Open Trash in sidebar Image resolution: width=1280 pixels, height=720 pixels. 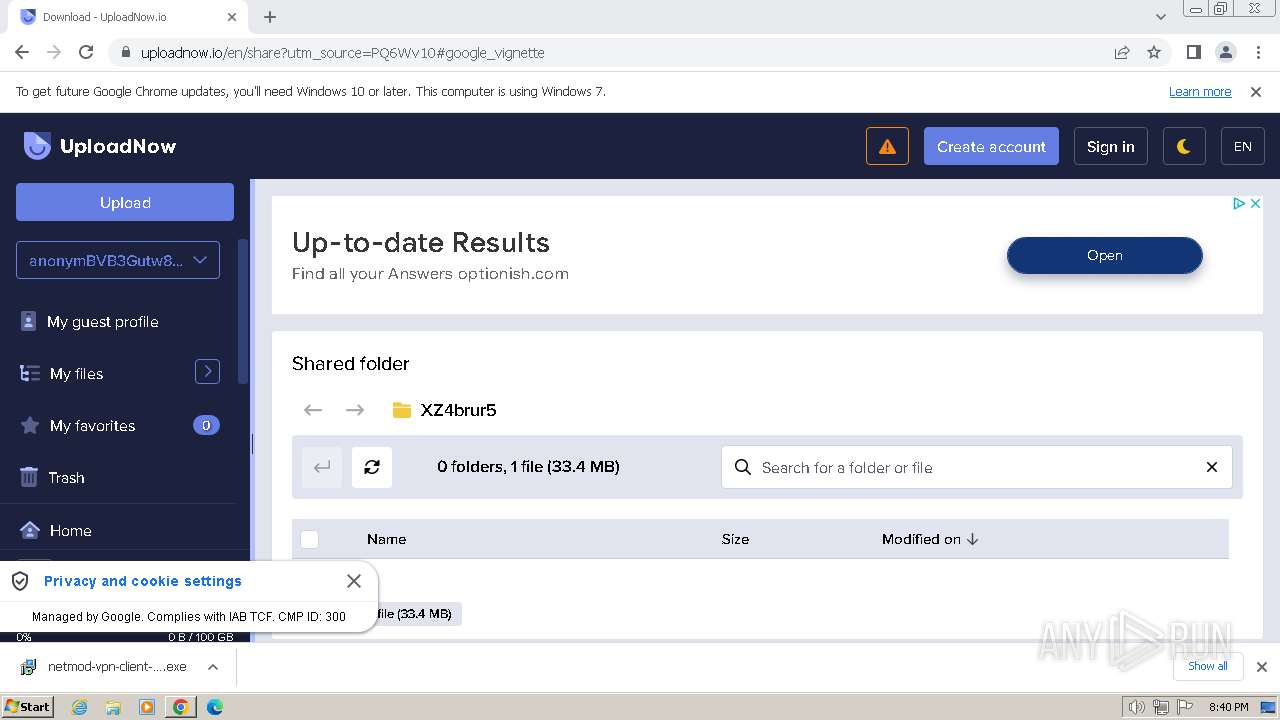coord(66,478)
